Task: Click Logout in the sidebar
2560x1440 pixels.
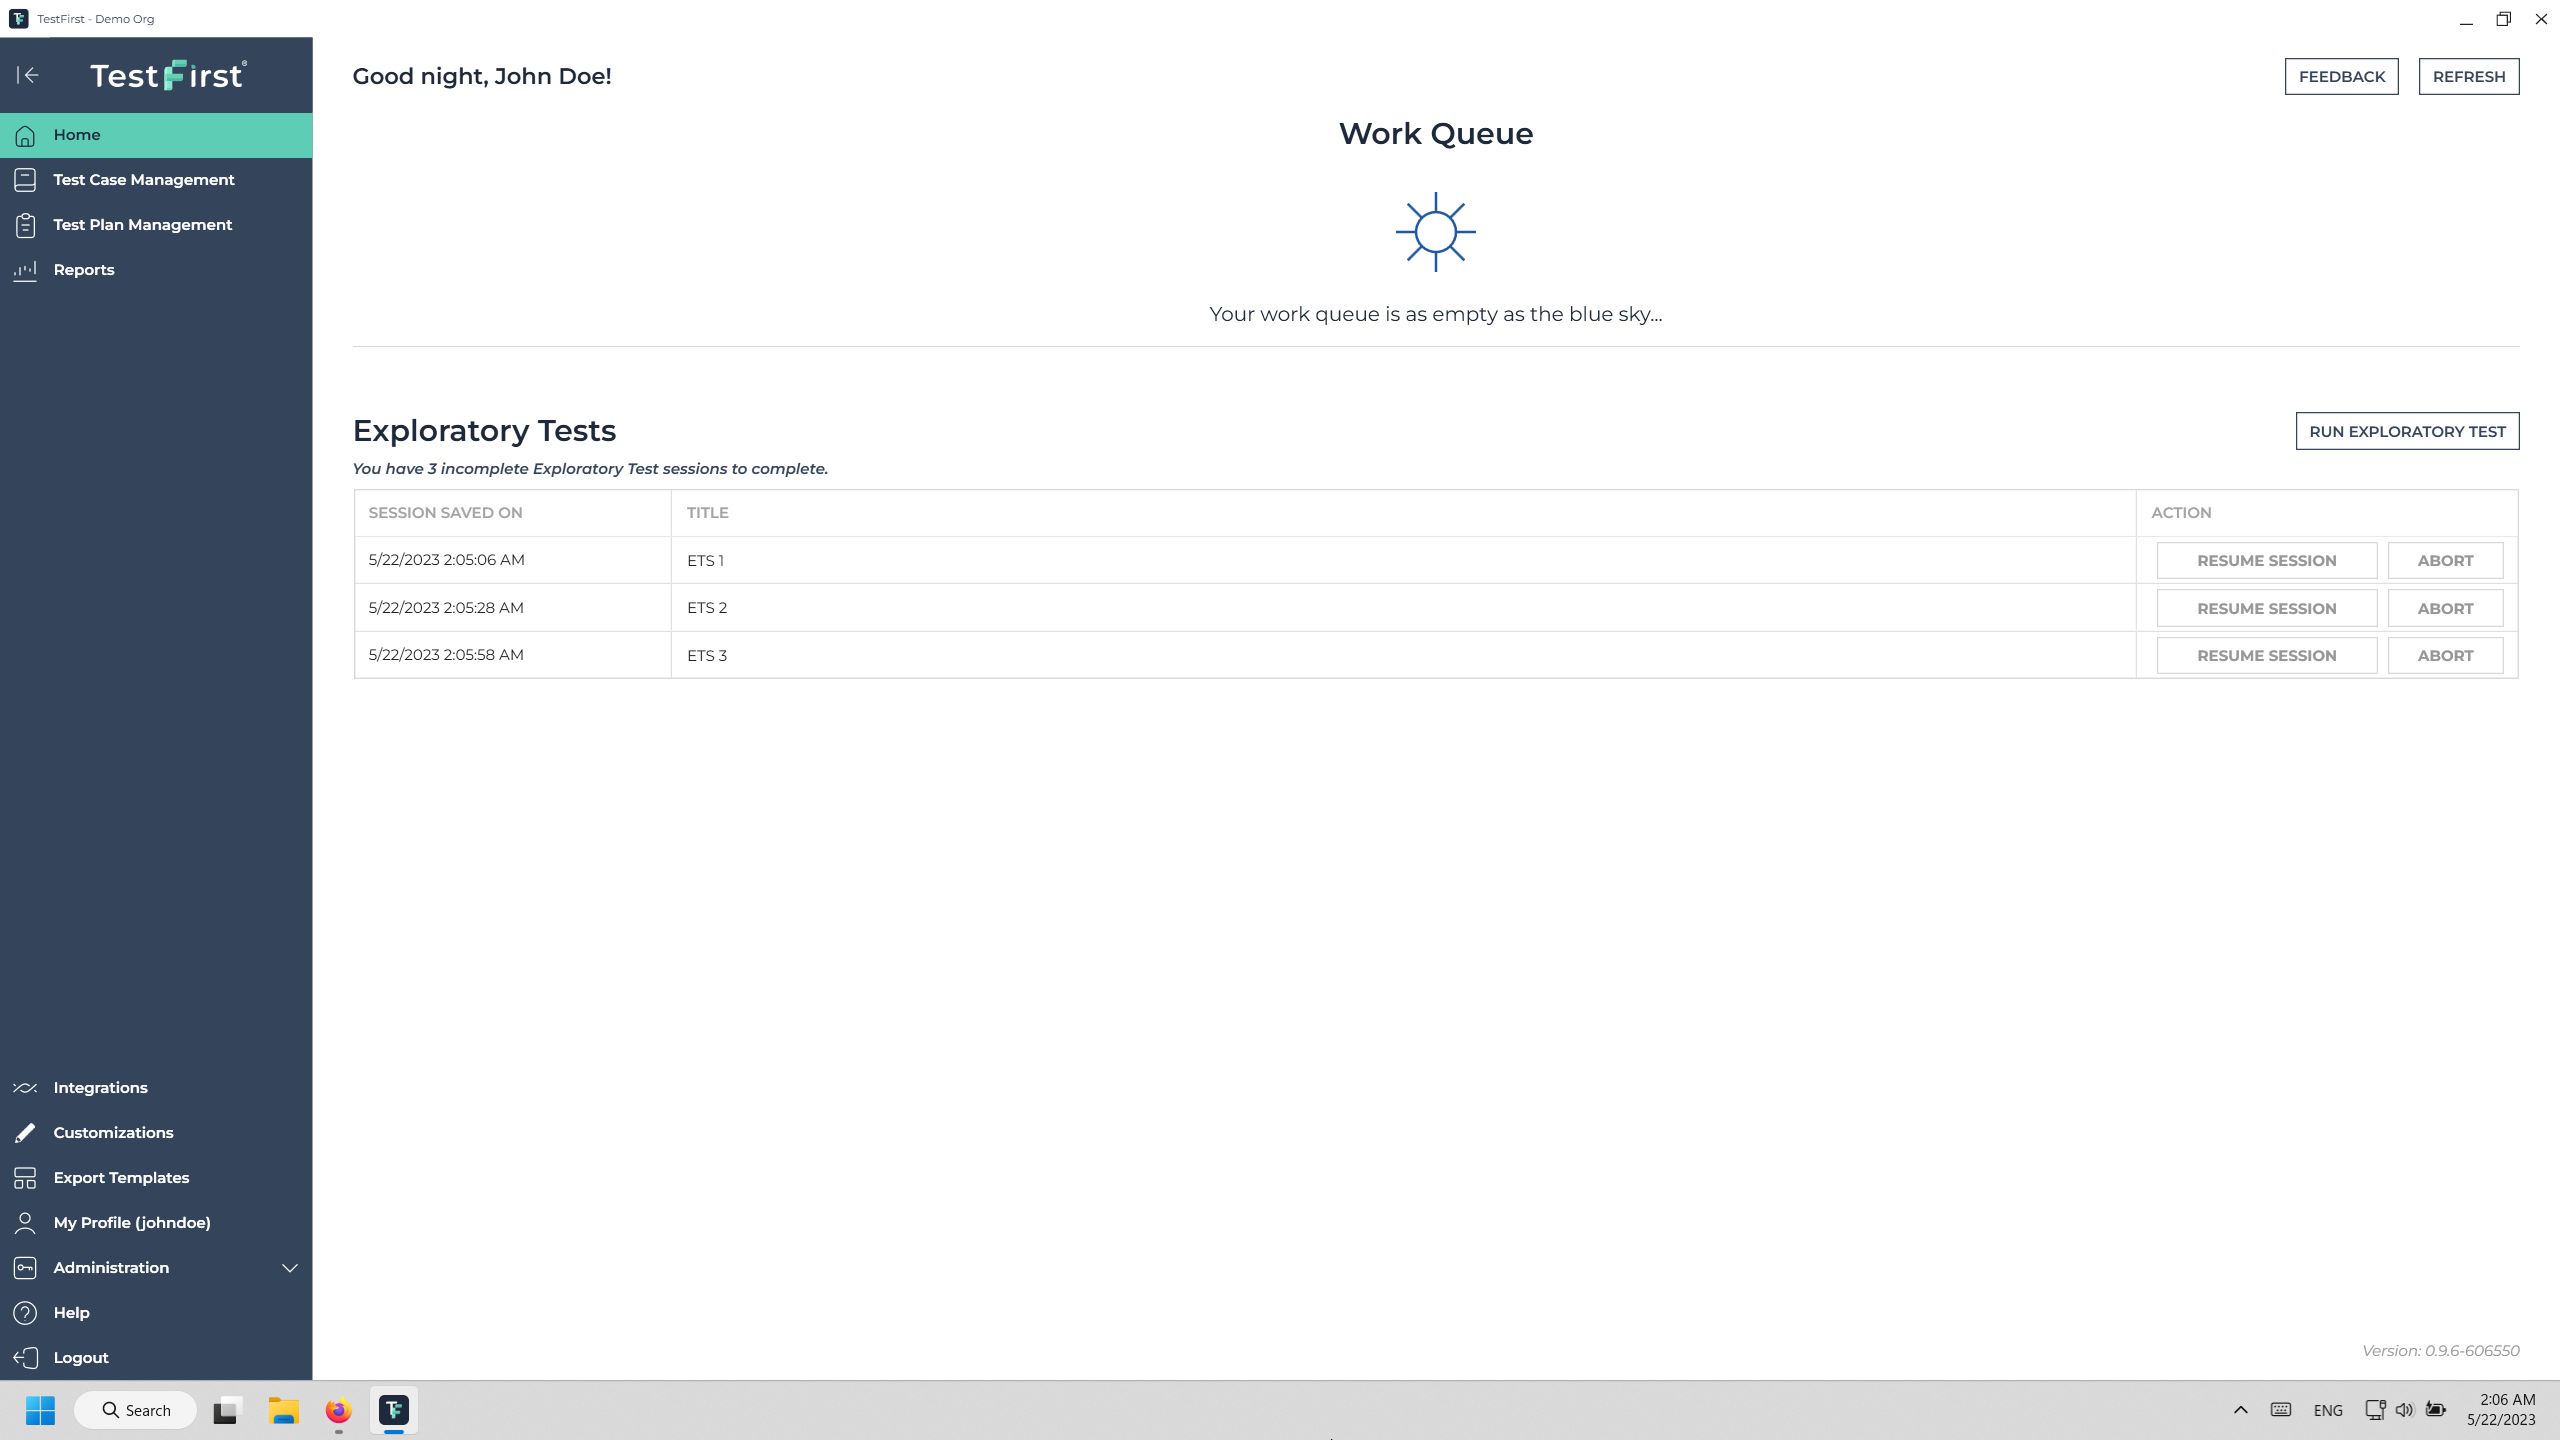Action: pyautogui.click(x=80, y=1357)
